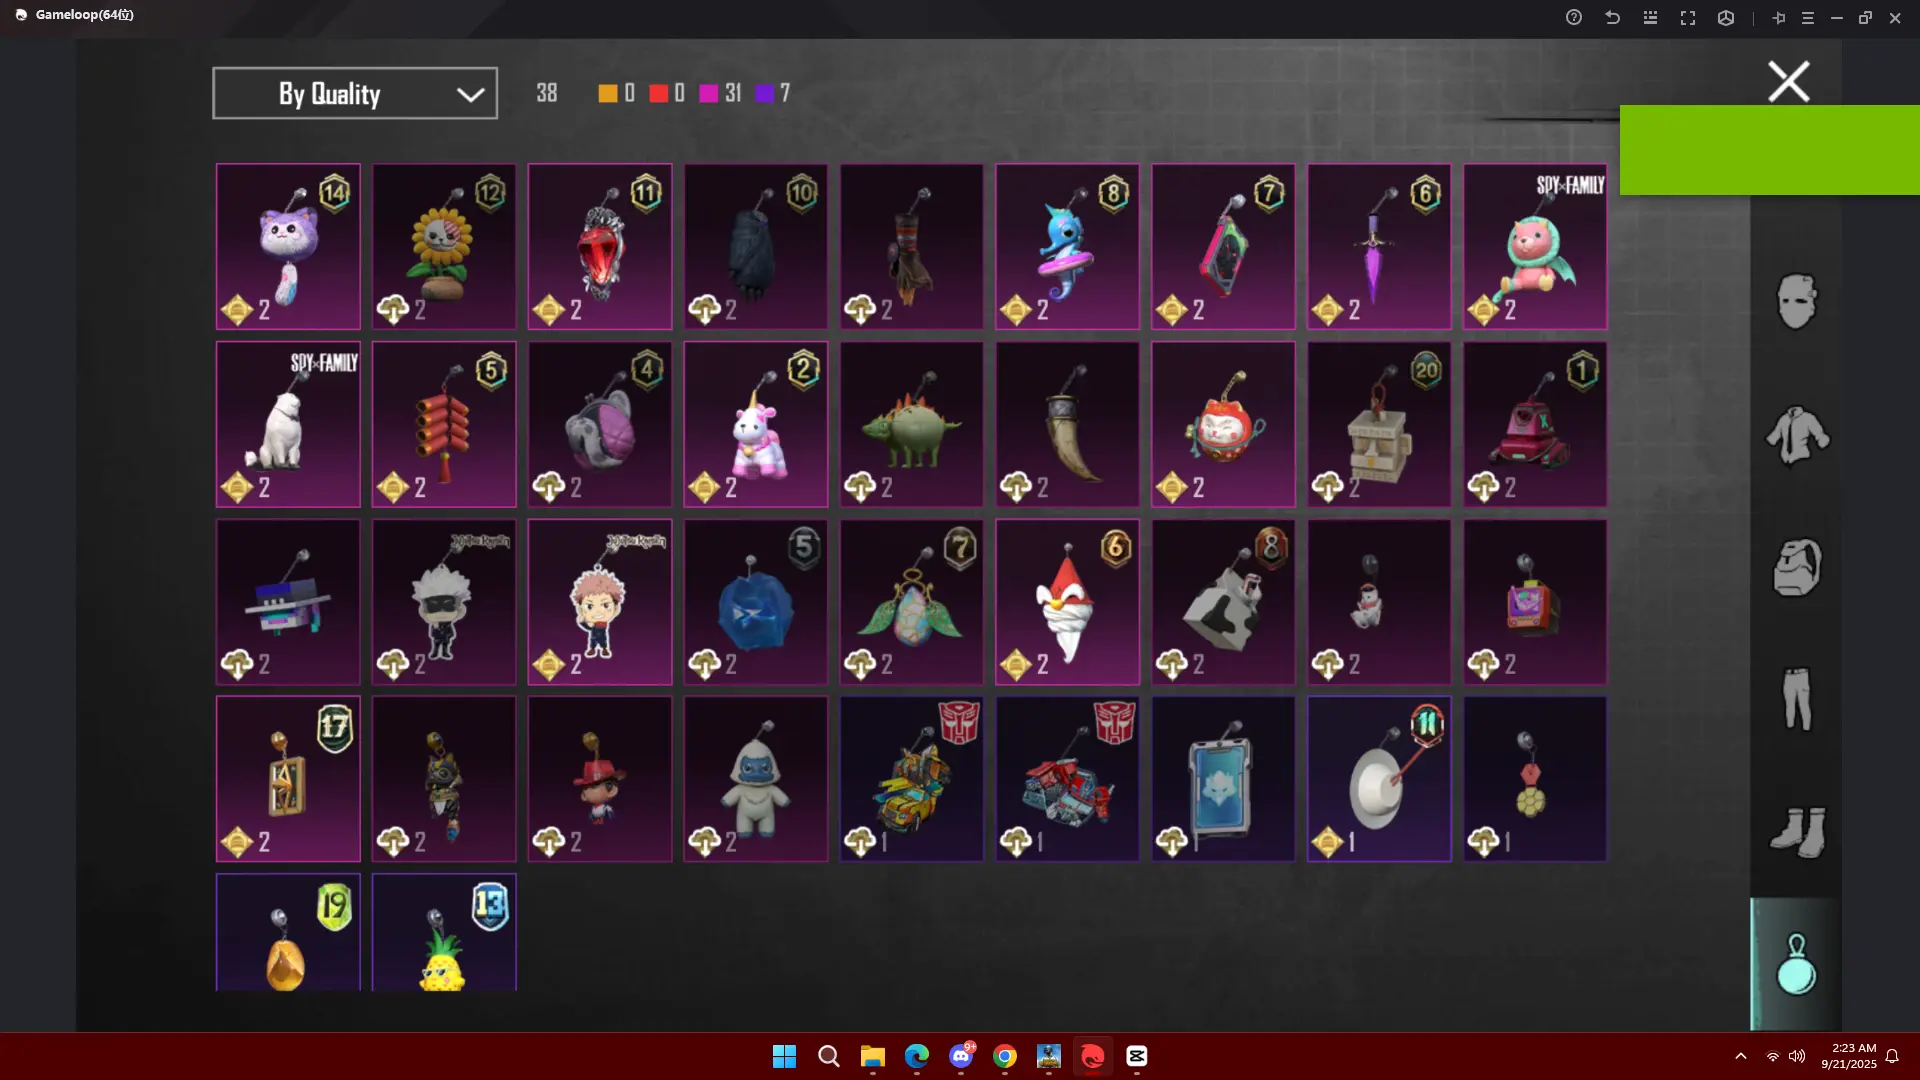Expand the By Quality sort dropdown
This screenshot has width=1920, height=1080.
click(355, 93)
